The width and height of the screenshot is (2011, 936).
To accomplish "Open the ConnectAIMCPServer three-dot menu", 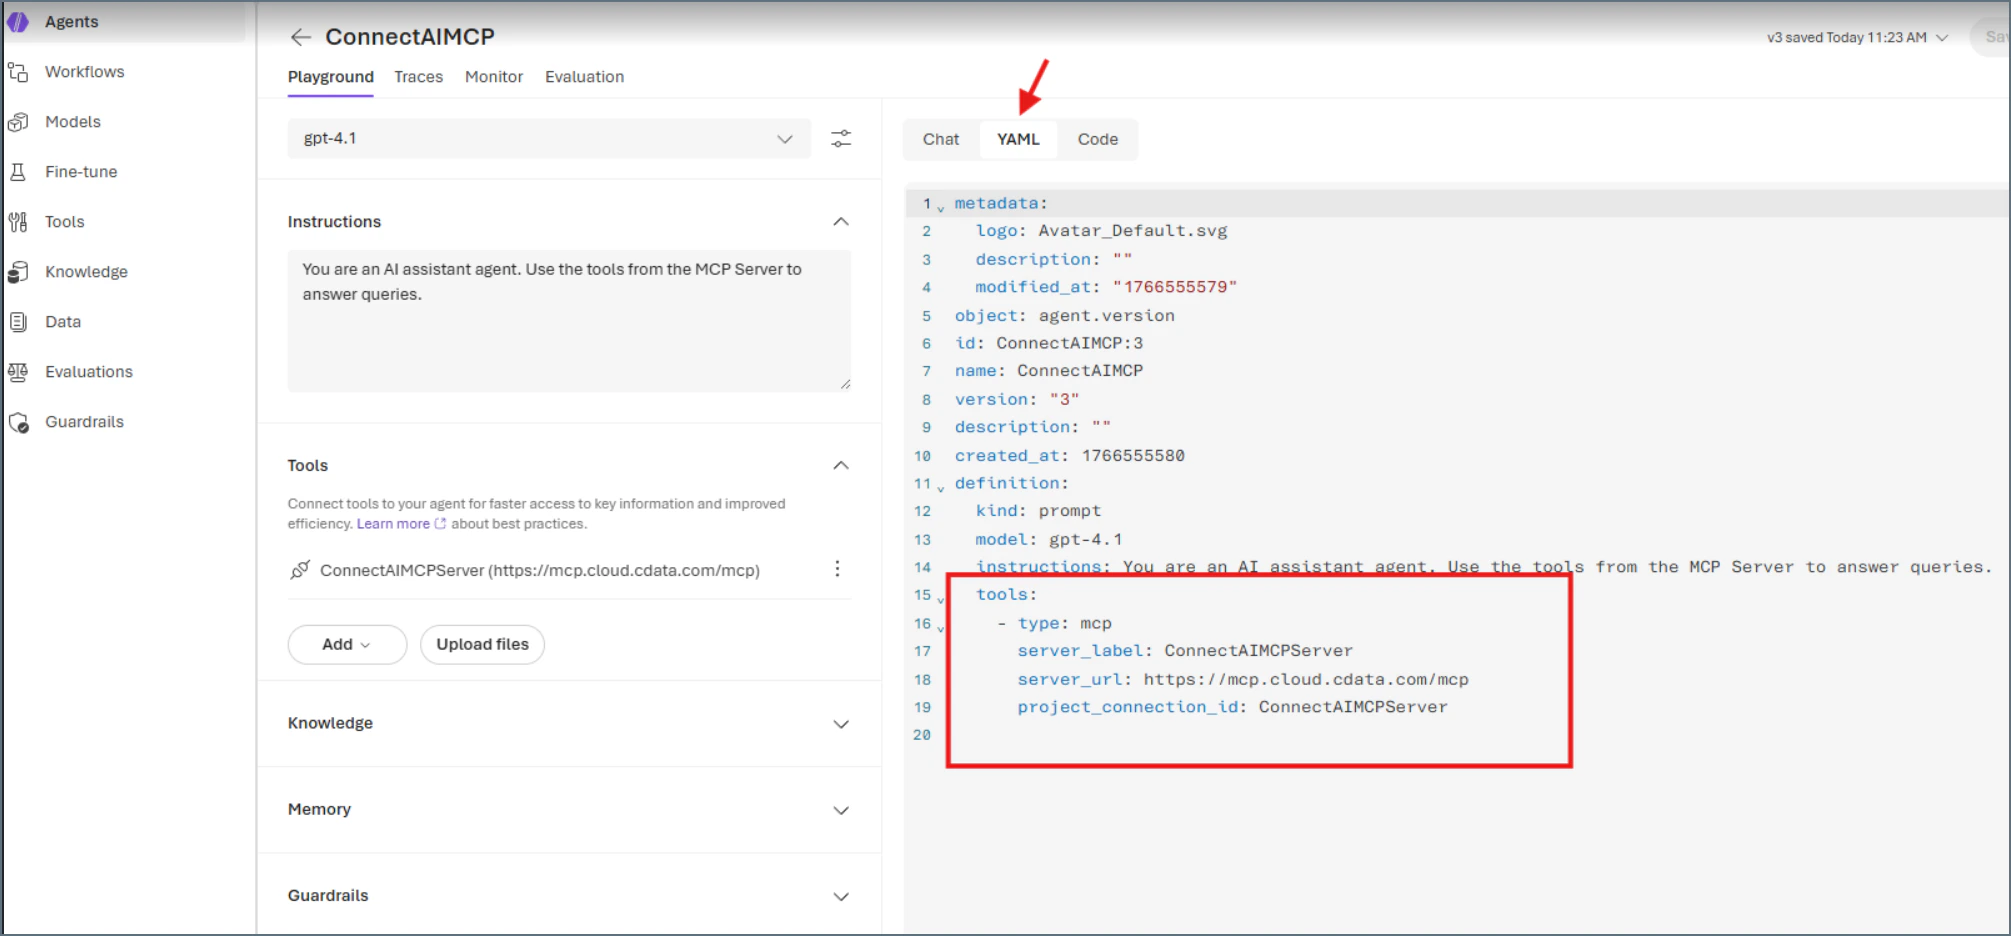I will 838,569.
